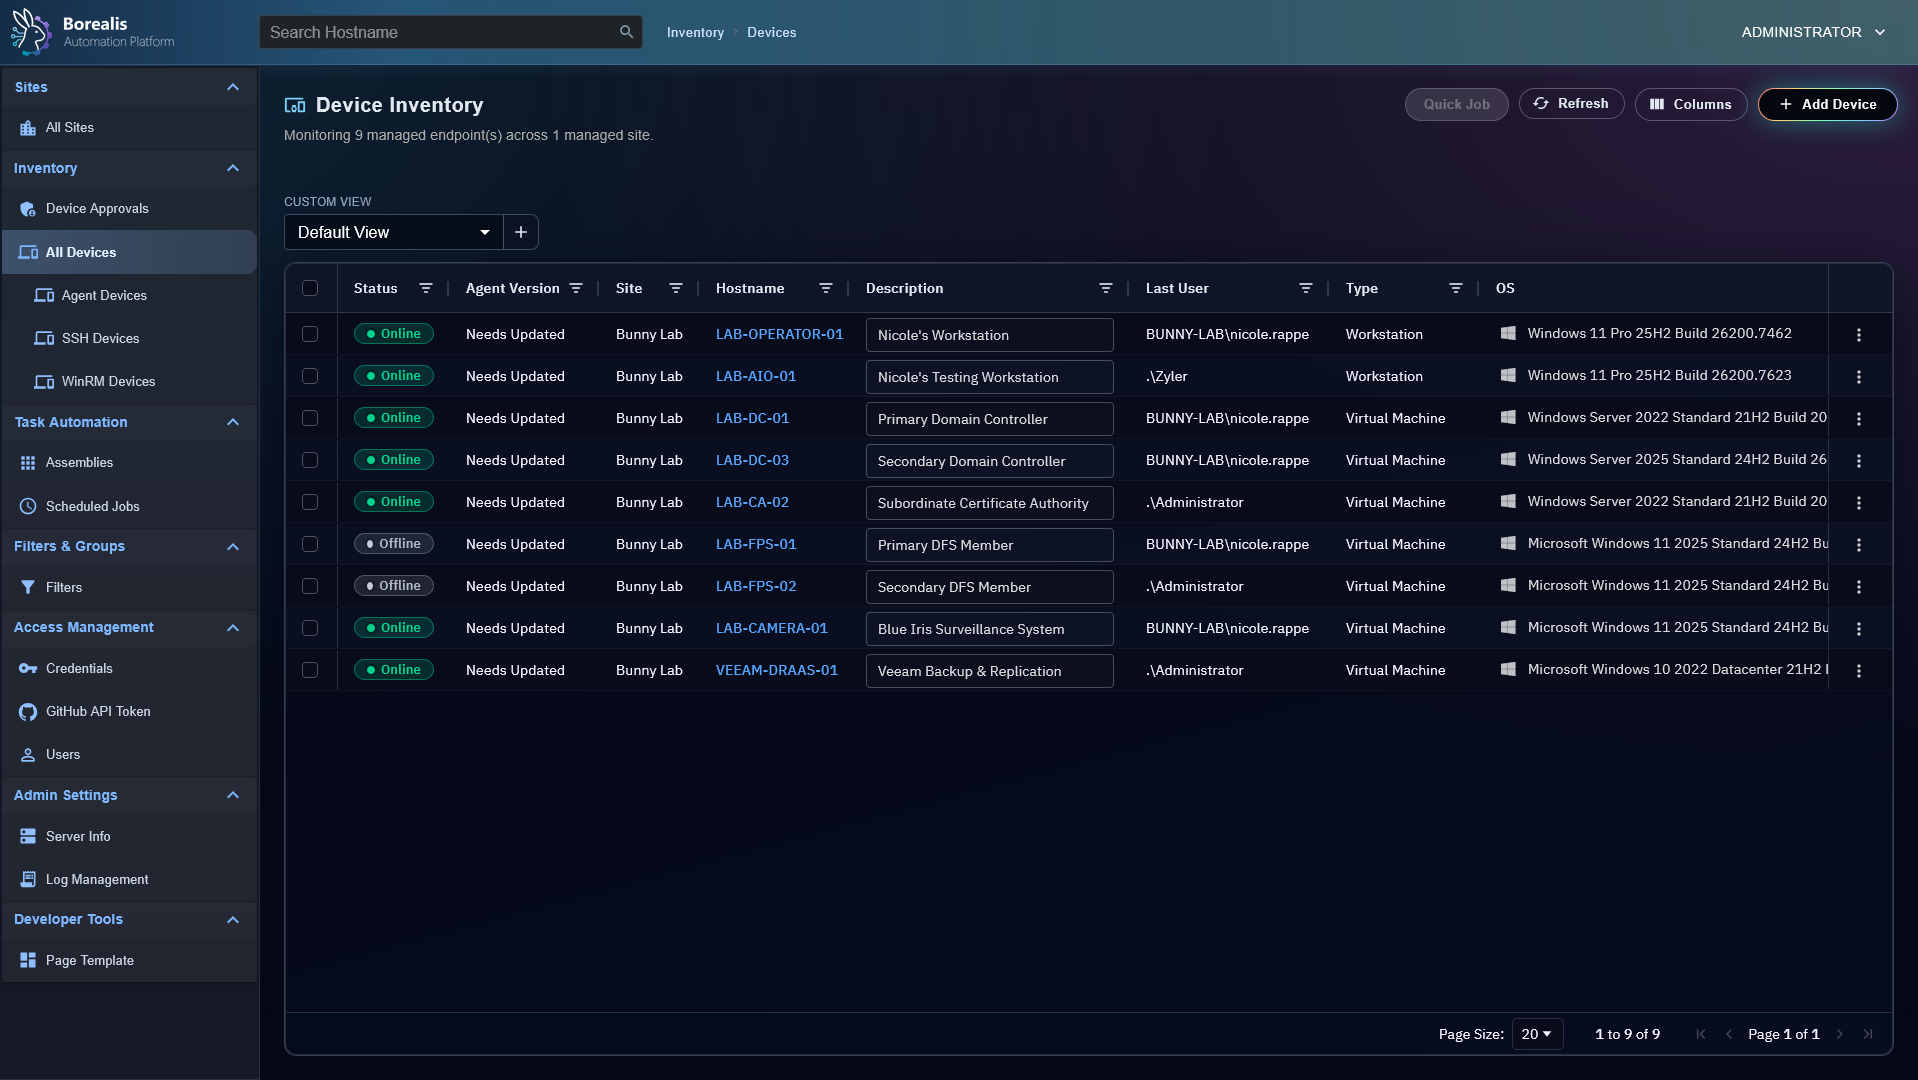The height and width of the screenshot is (1080, 1918).
Task: Go to Credentials in the sidebar
Action: [x=79, y=668]
